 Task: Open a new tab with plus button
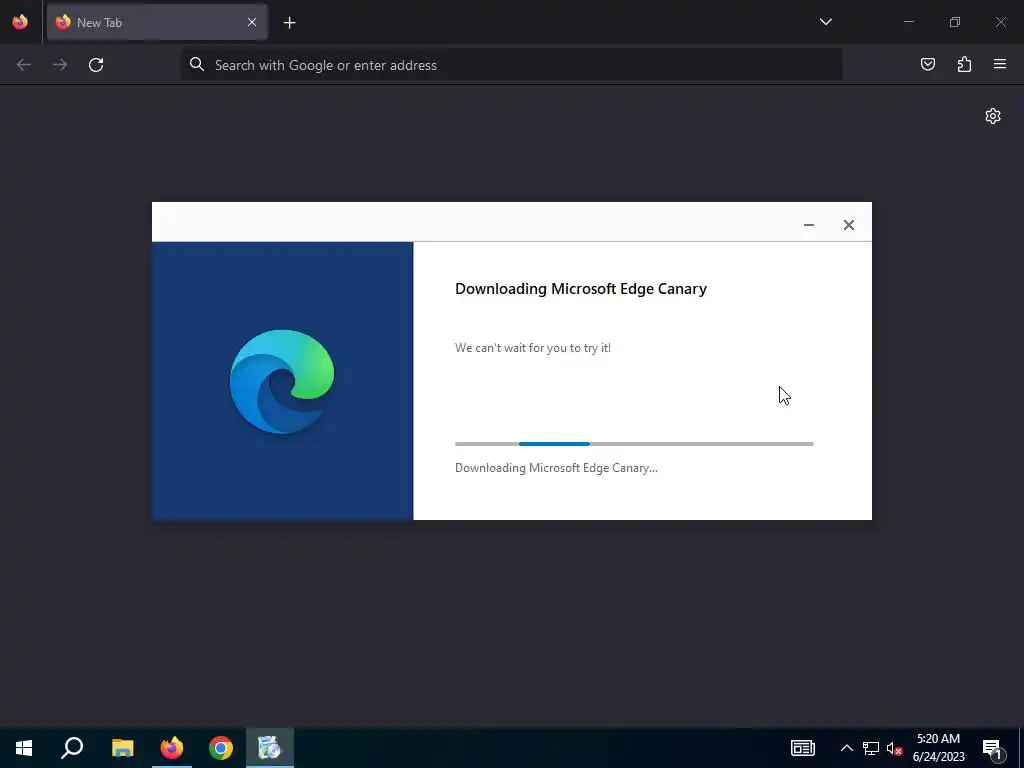click(x=289, y=23)
